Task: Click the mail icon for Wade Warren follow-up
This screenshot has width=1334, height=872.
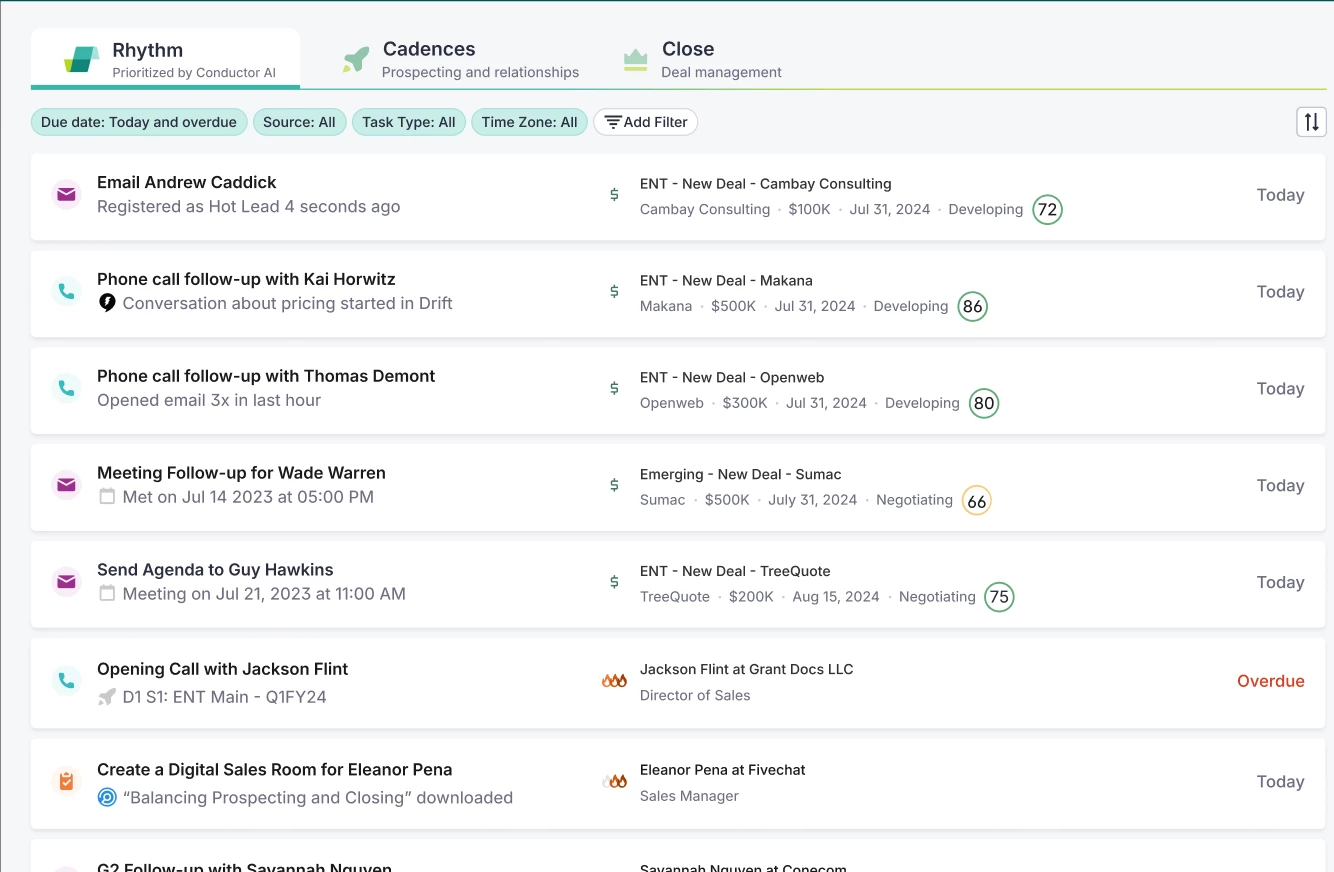Action: coord(66,485)
